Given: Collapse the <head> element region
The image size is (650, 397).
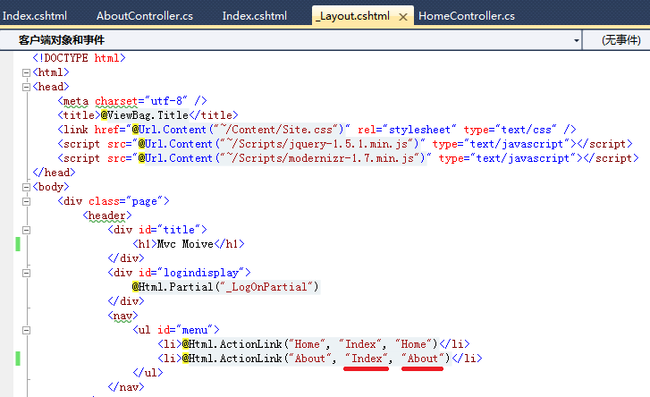Looking at the screenshot, I should click(26, 87).
